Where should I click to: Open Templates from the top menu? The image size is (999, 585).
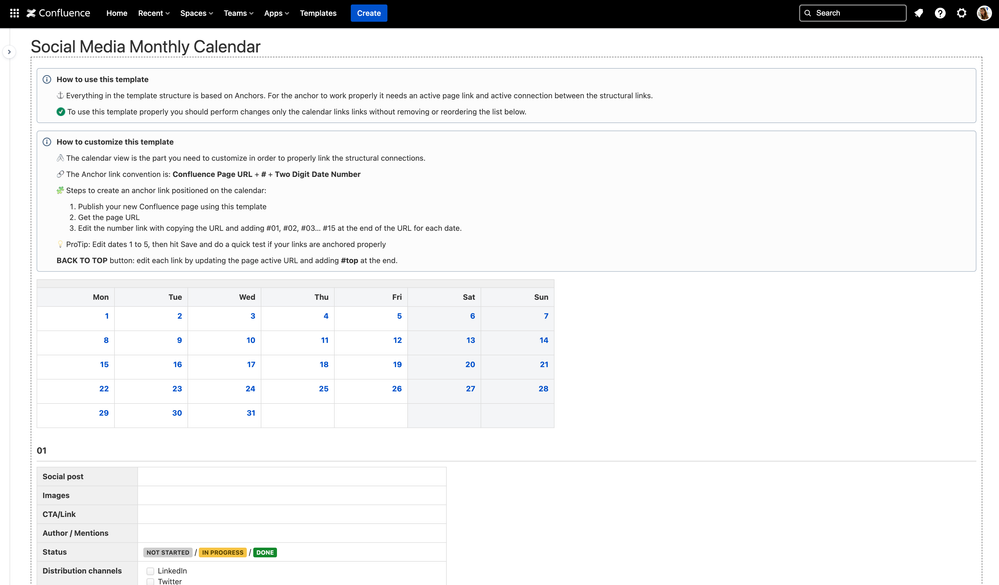click(317, 13)
